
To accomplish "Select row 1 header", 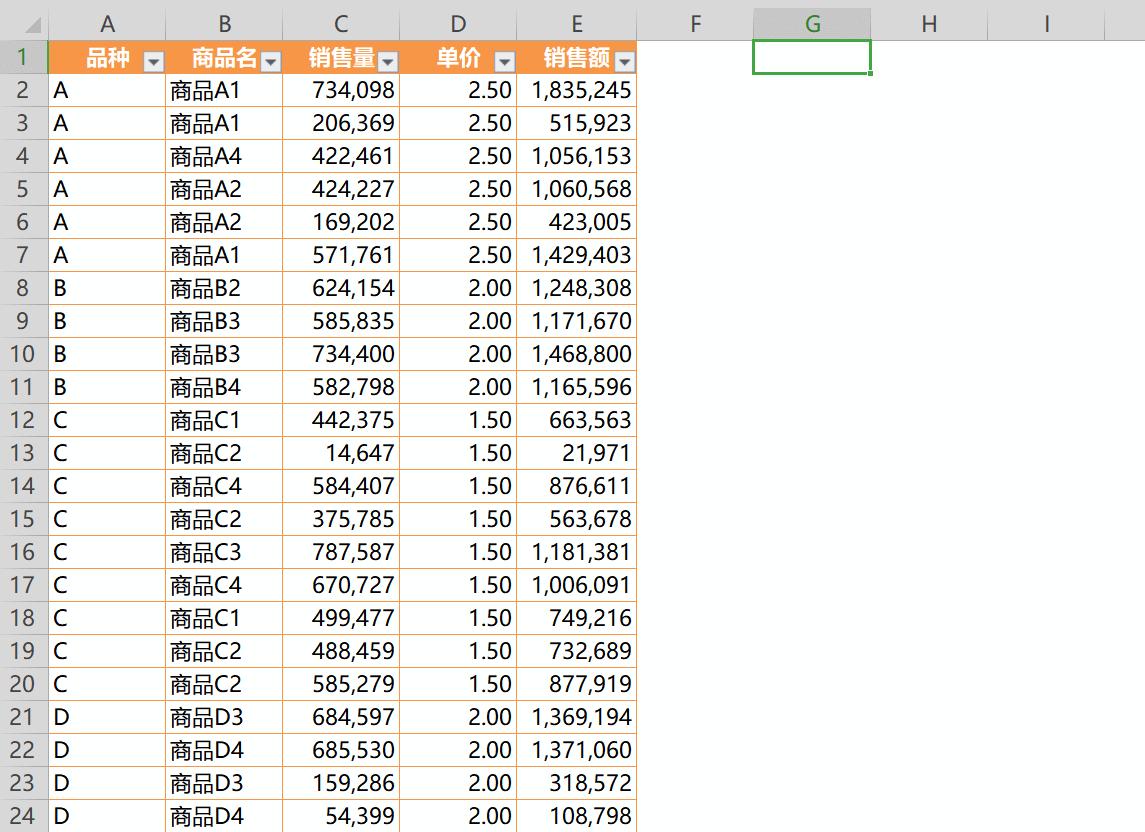I will click(x=23, y=57).
